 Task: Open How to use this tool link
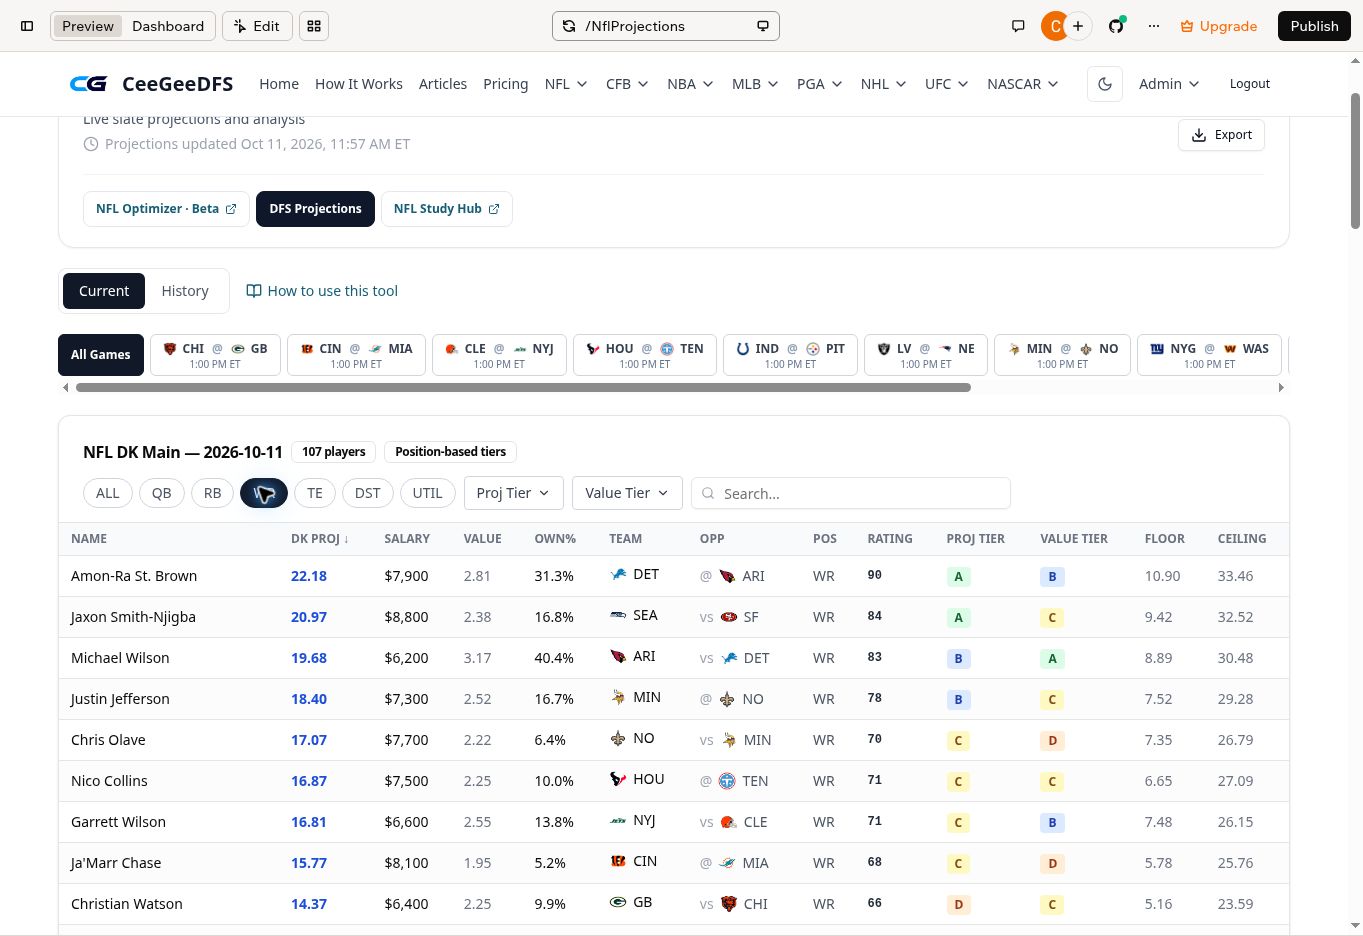point(322,291)
